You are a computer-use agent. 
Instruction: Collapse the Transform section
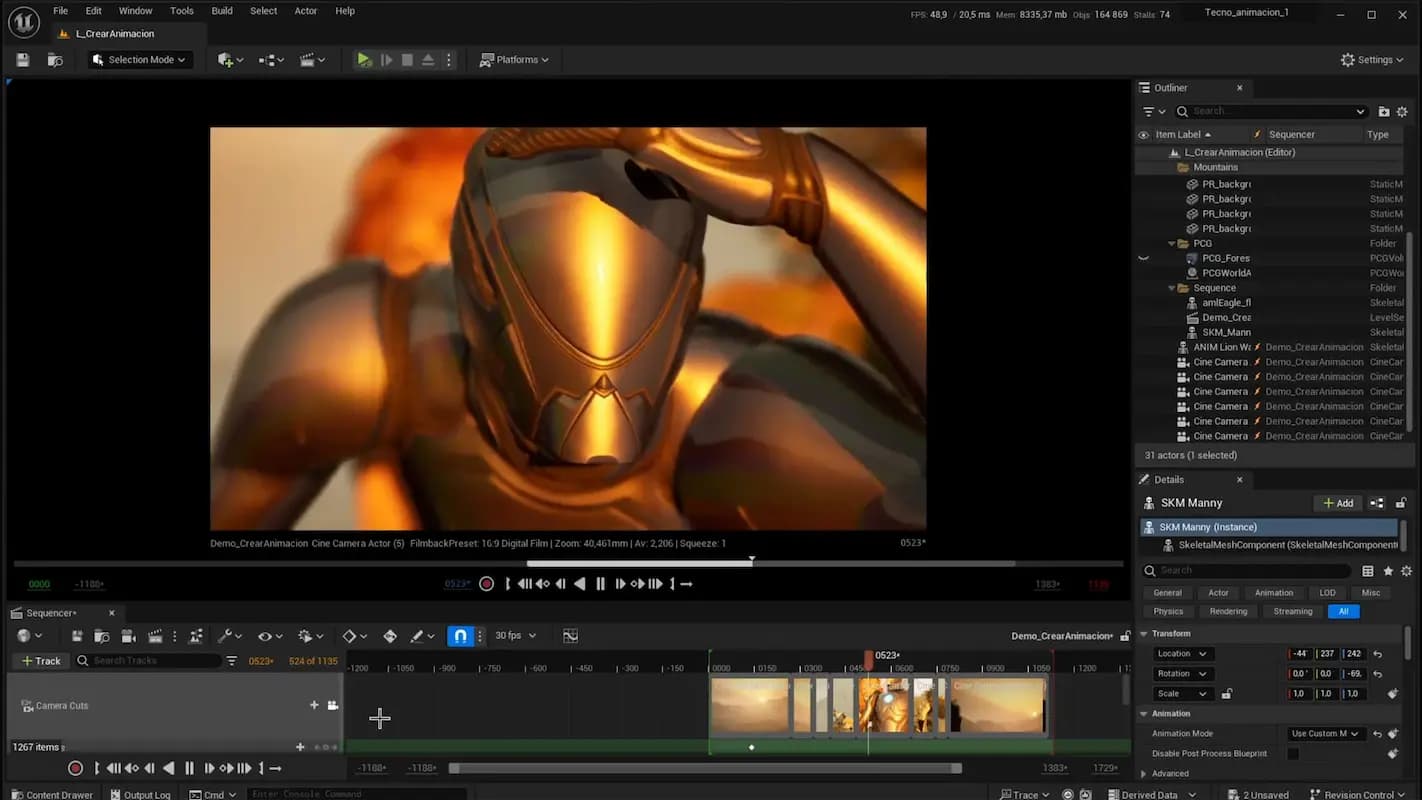(x=1144, y=634)
